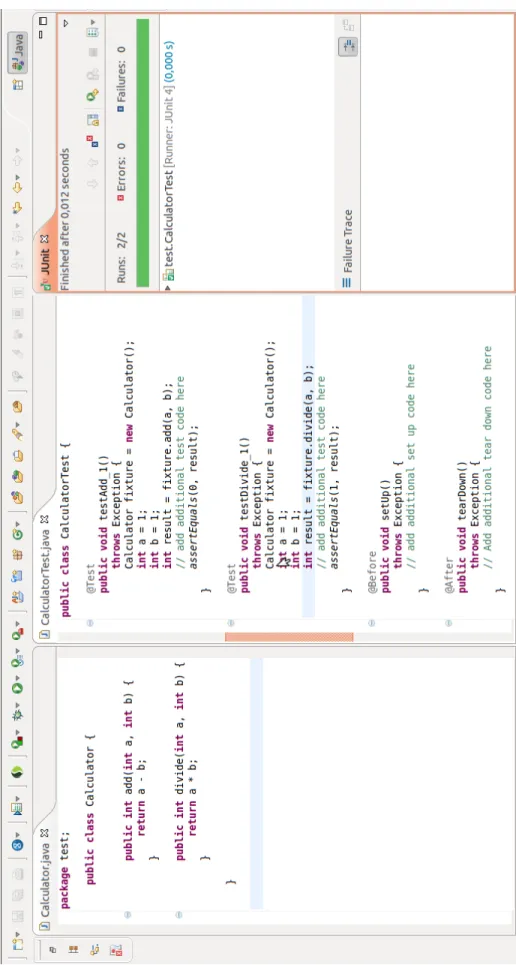Click Test Run History icon in JUnit view
Screen dimensions: 516x965
pos(92,33)
